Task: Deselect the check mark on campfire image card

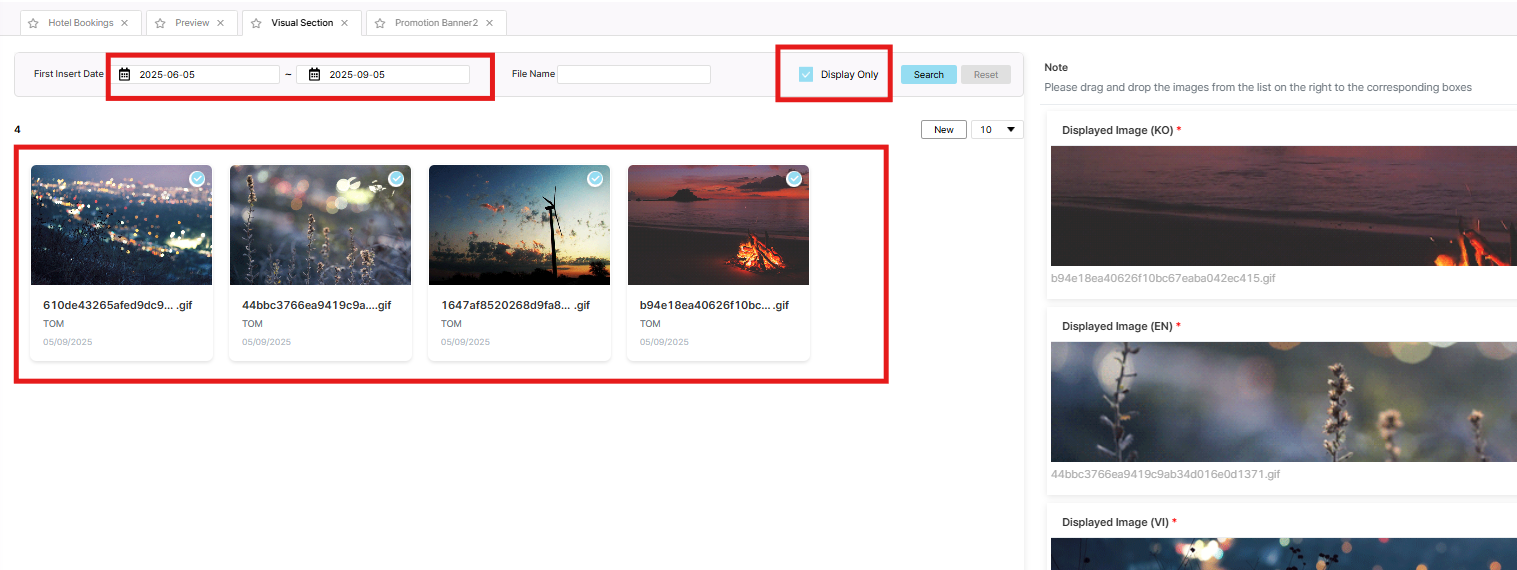Action: point(794,179)
